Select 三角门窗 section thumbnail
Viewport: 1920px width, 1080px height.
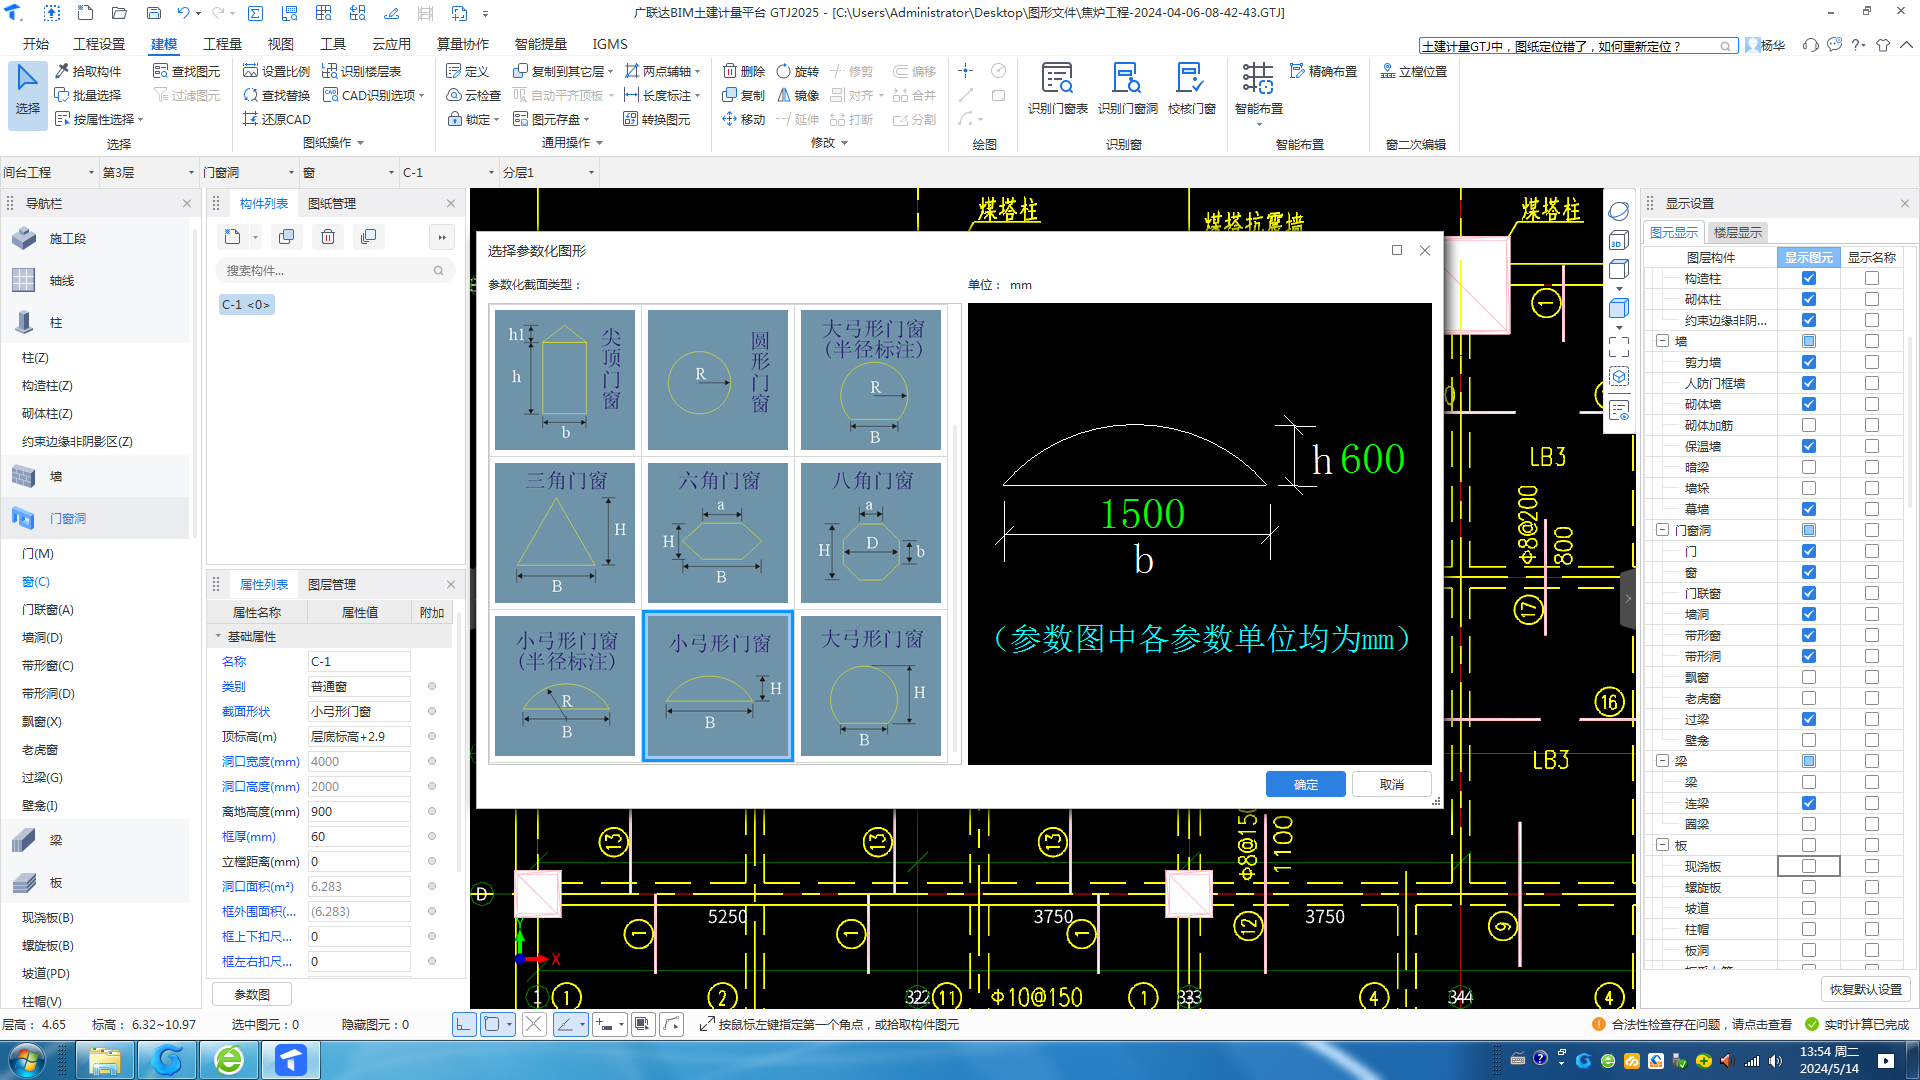565,533
